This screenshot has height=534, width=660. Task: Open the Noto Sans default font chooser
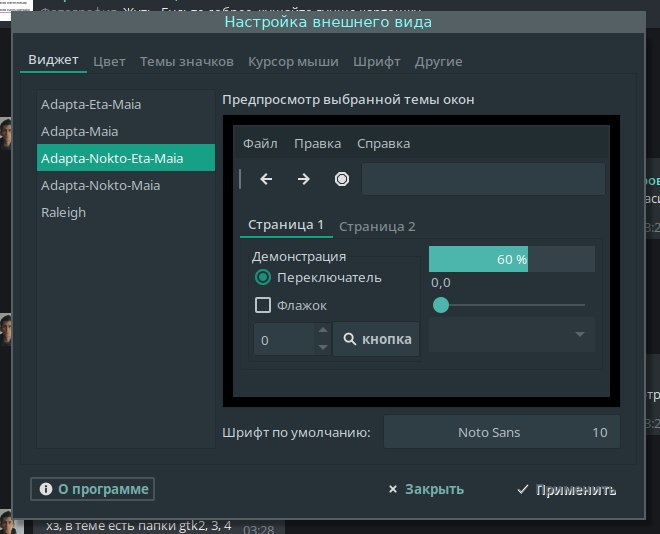pyautogui.click(x=502, y=433)
